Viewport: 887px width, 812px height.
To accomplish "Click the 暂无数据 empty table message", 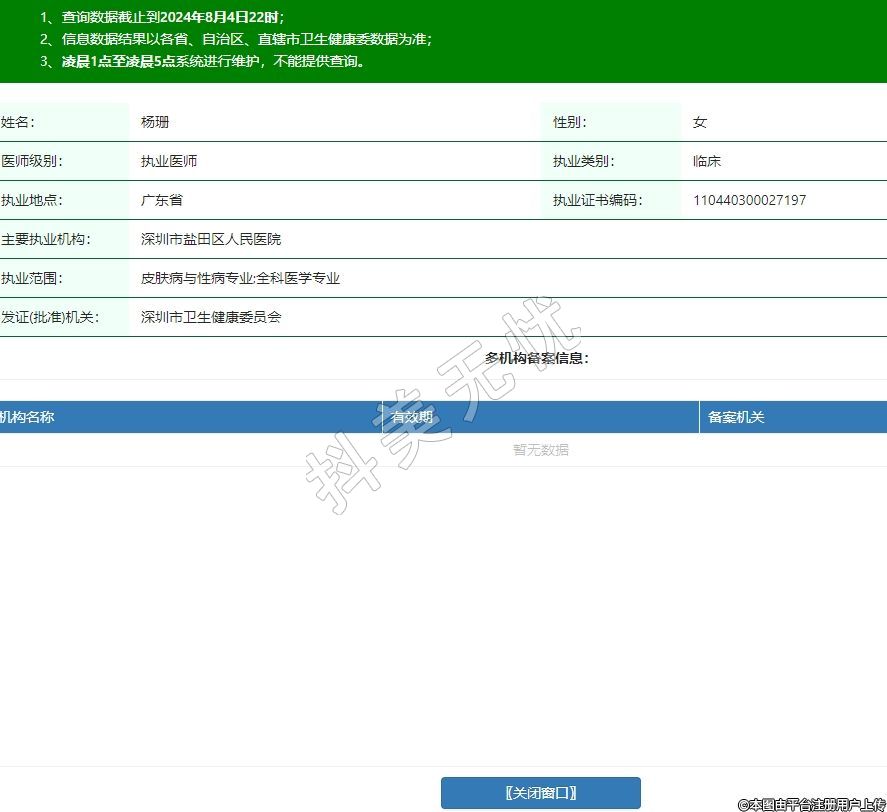I will coord(541,450).
